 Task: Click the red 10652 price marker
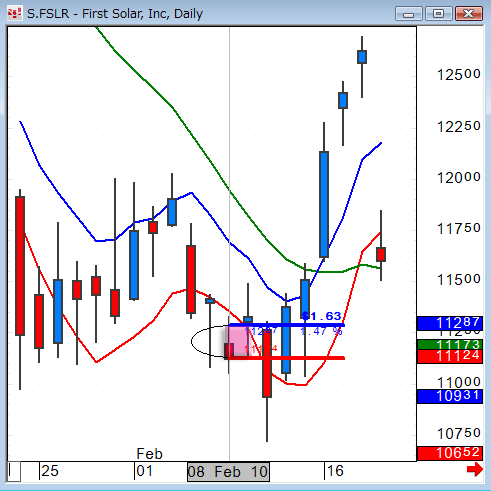450,453
